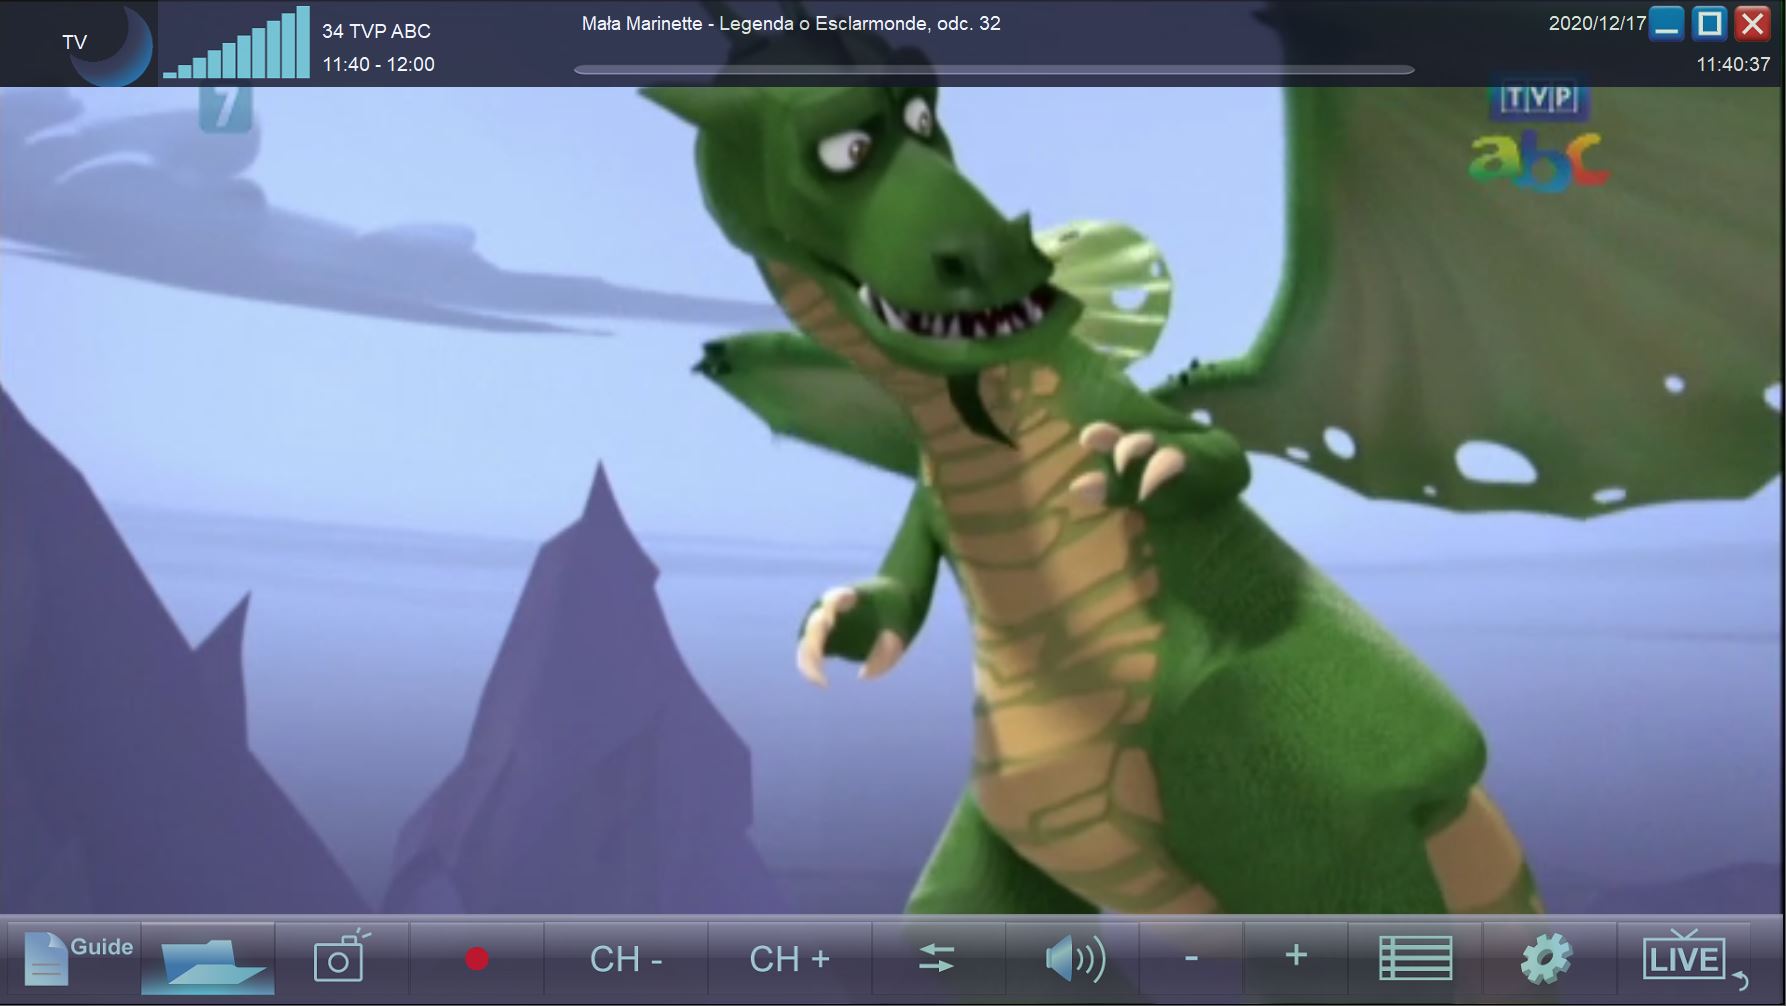Decrease volume with the minus button
The height and width of the screenshot is (1006, 1786).
click(x=1191, y=958)
